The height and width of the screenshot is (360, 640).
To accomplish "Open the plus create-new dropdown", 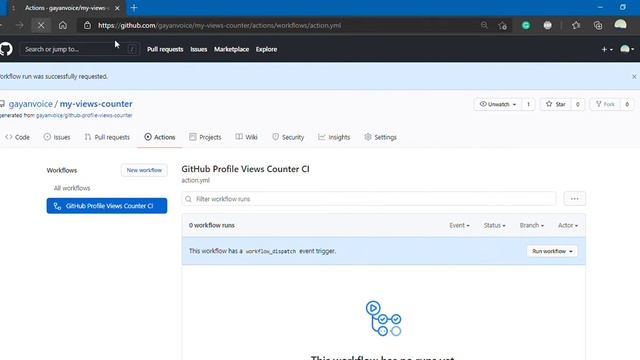I will (607, 49).
